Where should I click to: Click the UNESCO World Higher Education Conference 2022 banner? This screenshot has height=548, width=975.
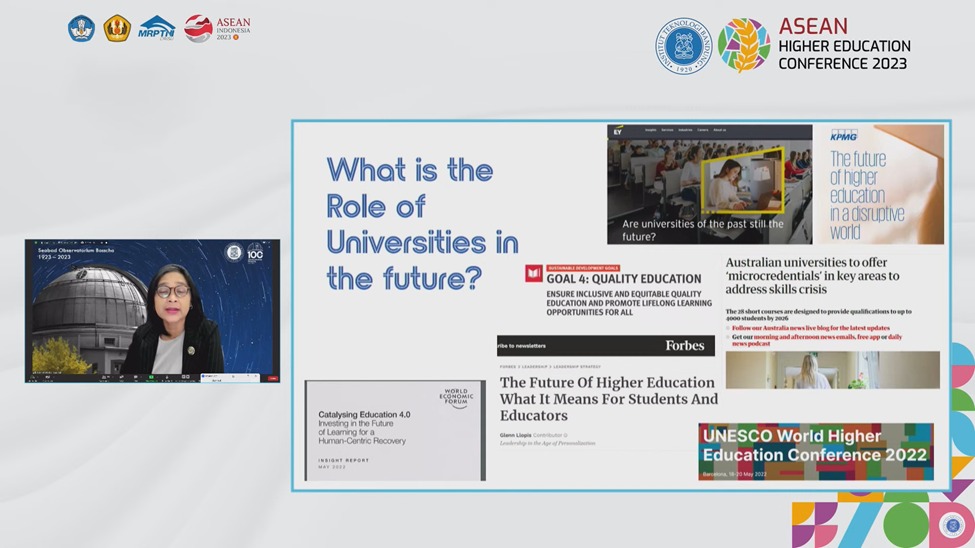[815, 451]
